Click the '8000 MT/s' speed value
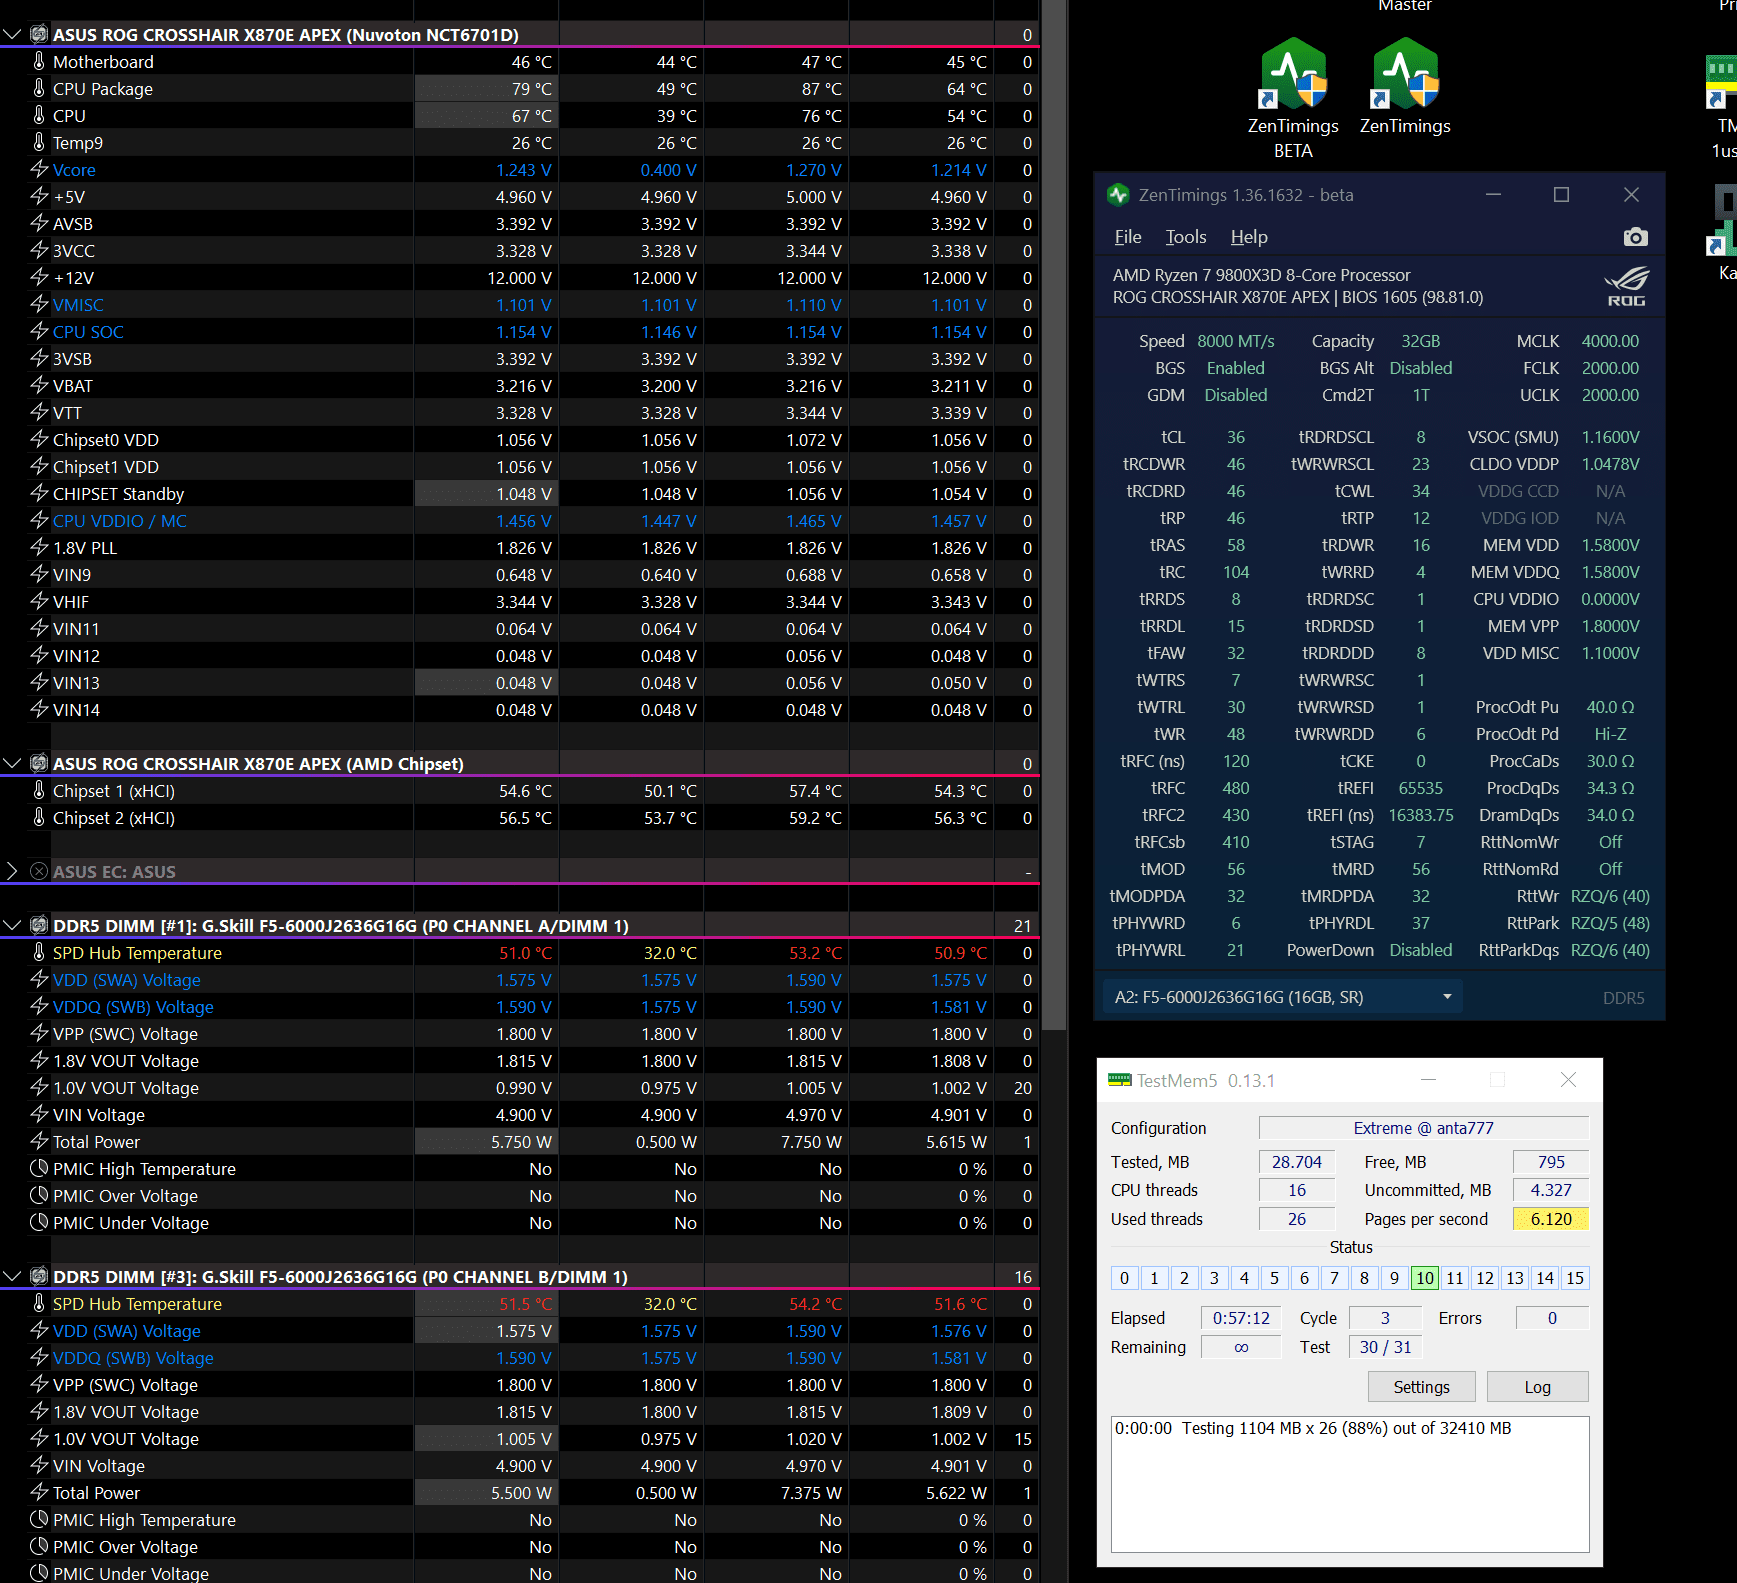The height and width of the screenshot is (1583, 1737). tap(1236, 341)
